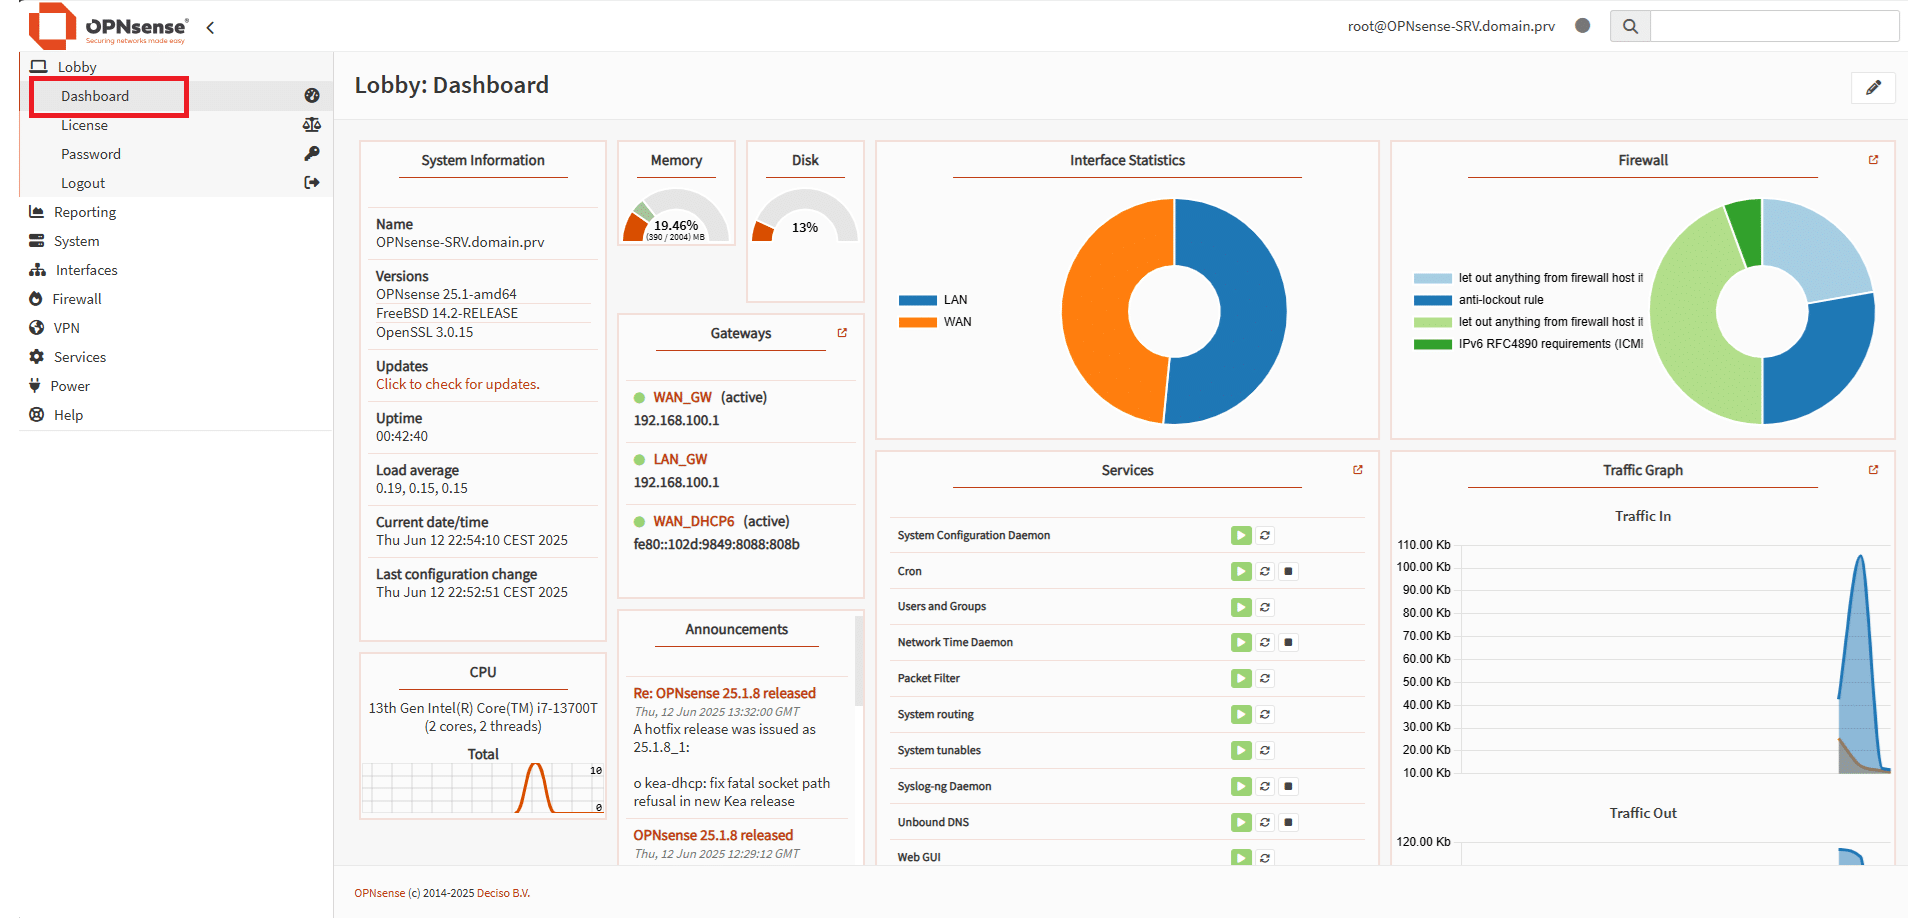
Task: Restart the Network Time Daemon
Action: (1265, 642)
